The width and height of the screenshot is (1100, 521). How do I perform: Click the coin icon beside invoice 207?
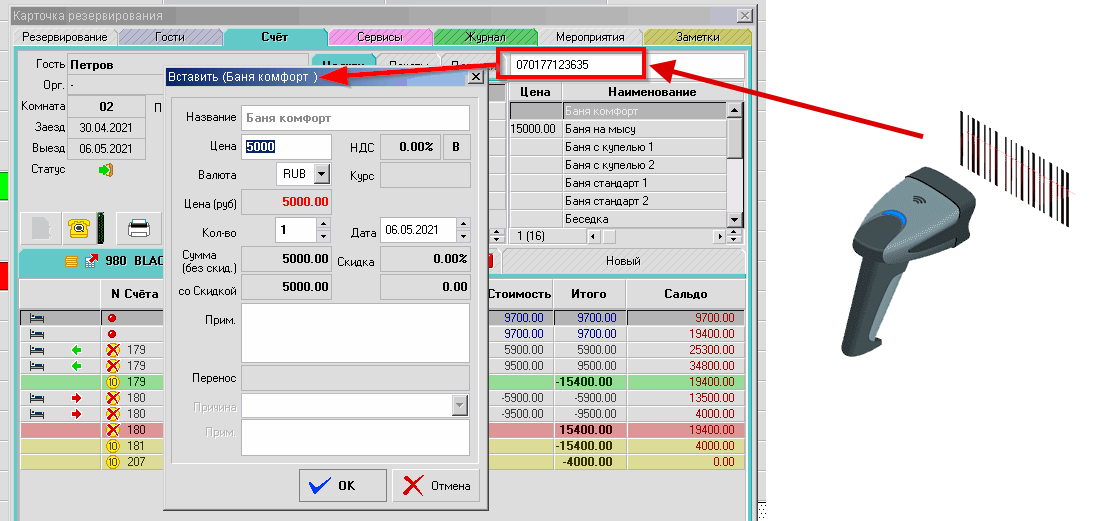113,462
